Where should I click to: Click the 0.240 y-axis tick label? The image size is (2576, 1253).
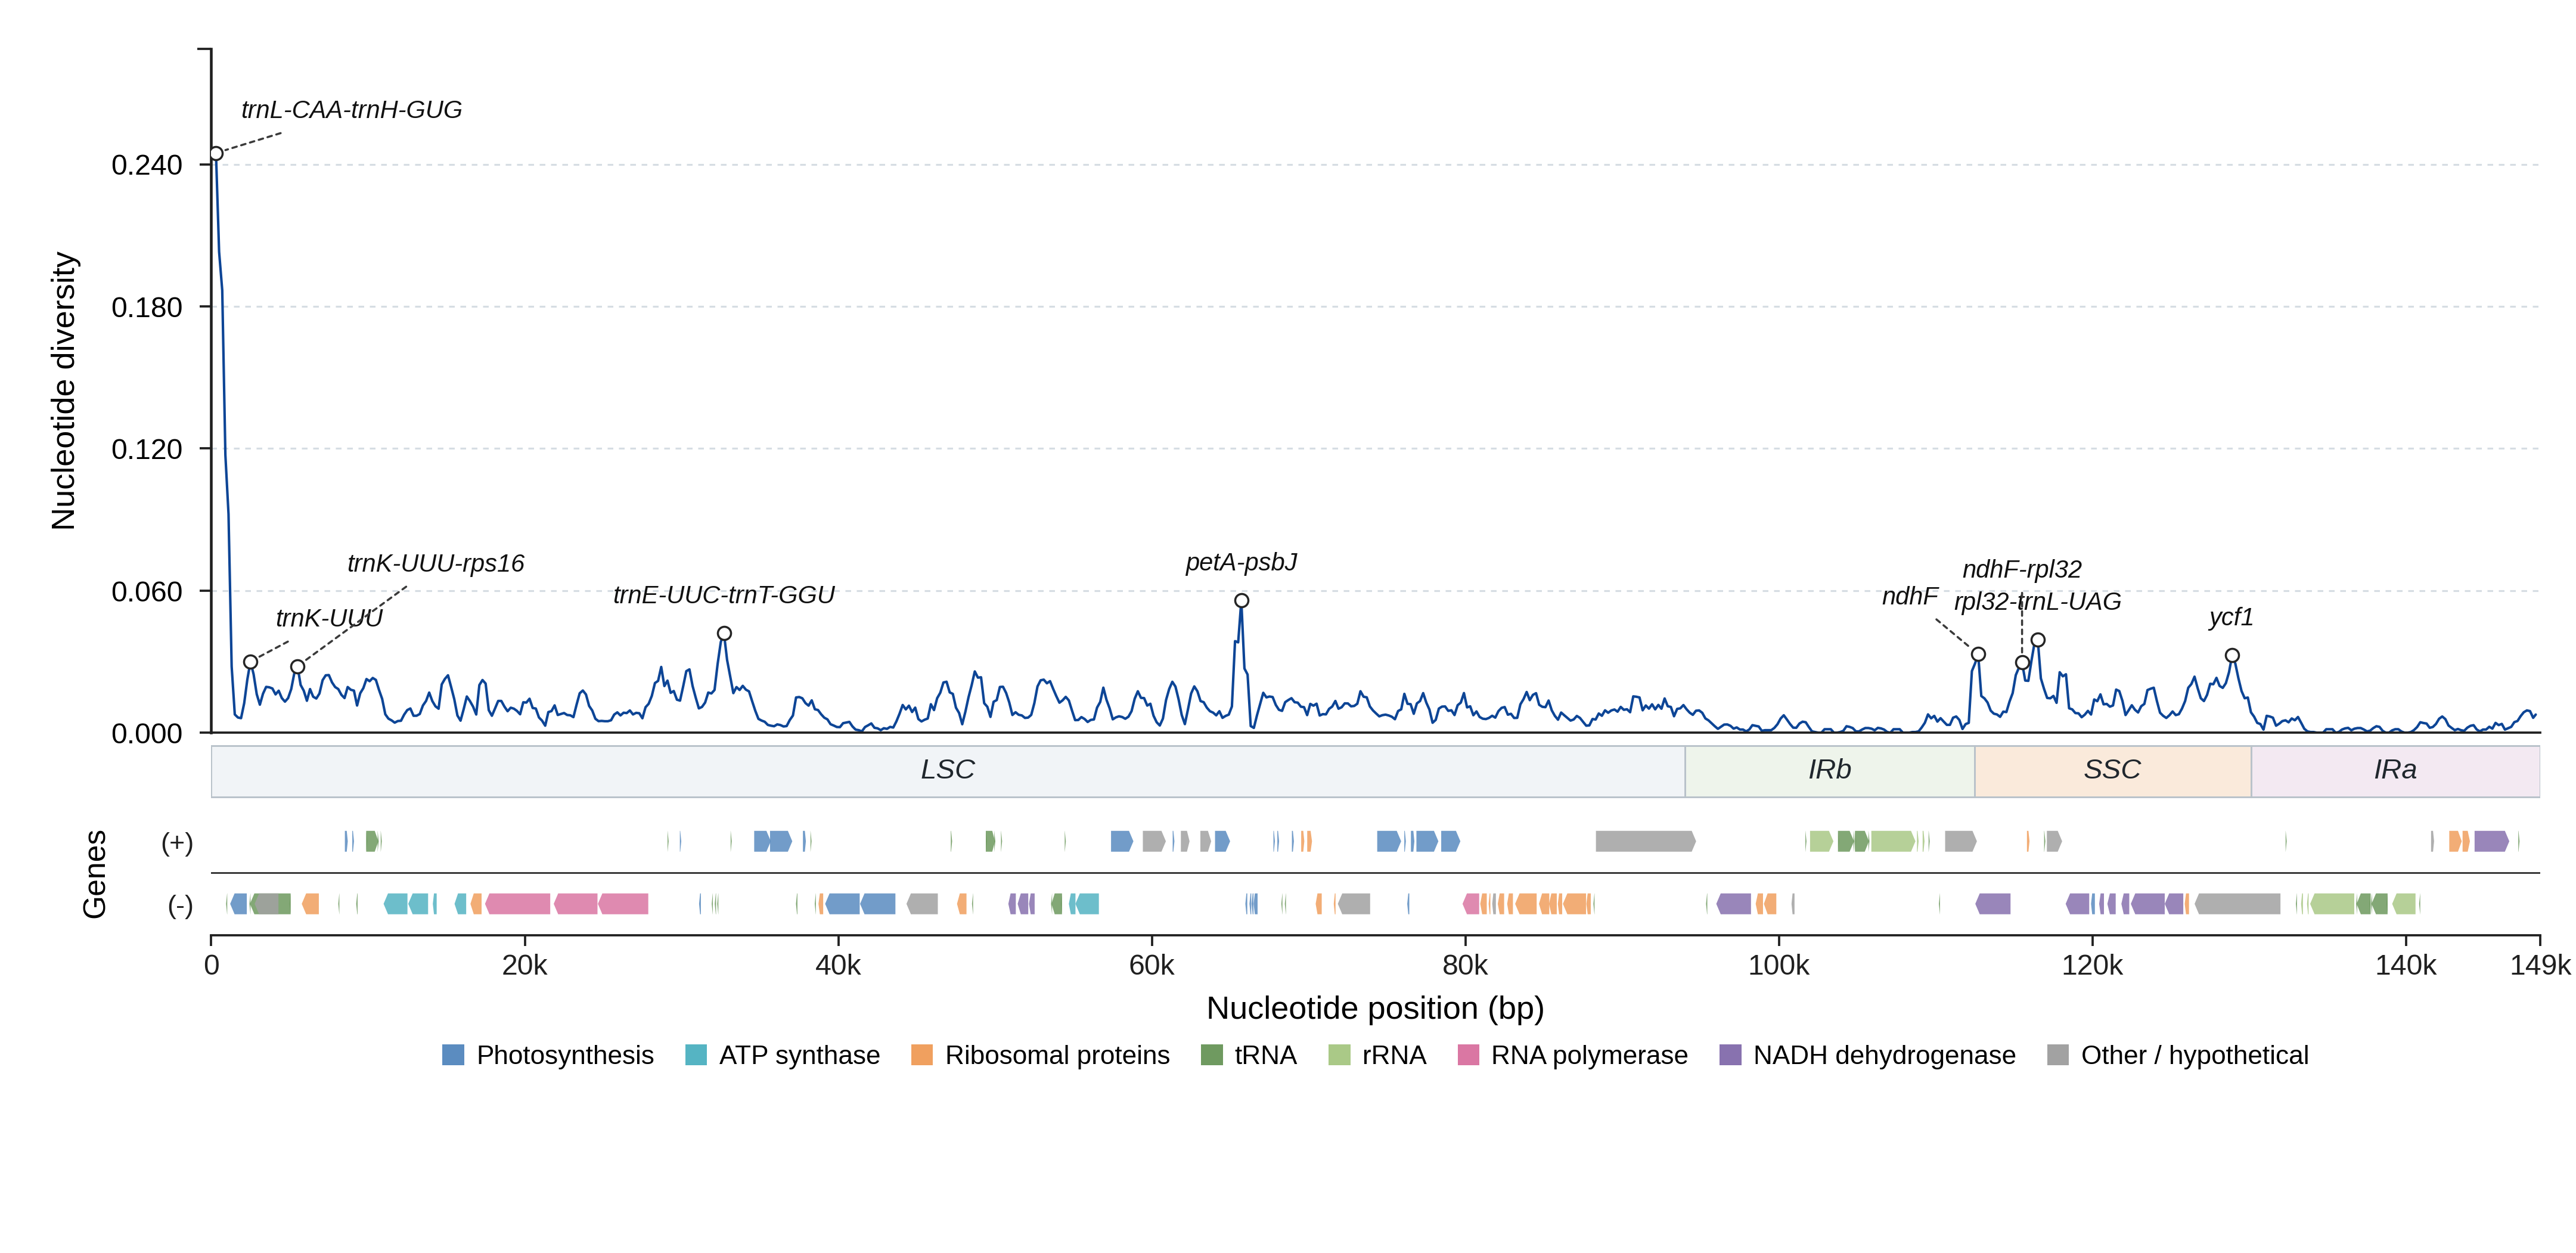point(147,165)
